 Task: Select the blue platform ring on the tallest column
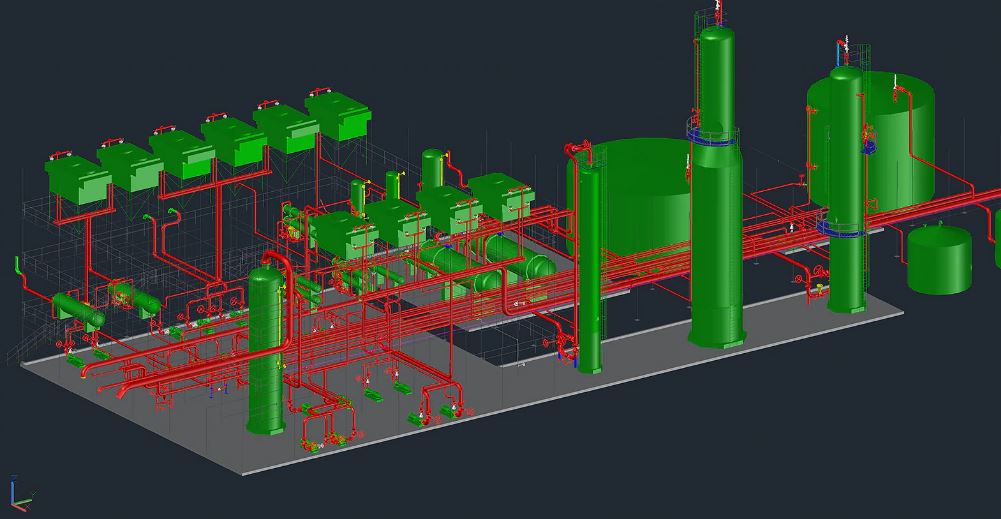coord(714,137)
